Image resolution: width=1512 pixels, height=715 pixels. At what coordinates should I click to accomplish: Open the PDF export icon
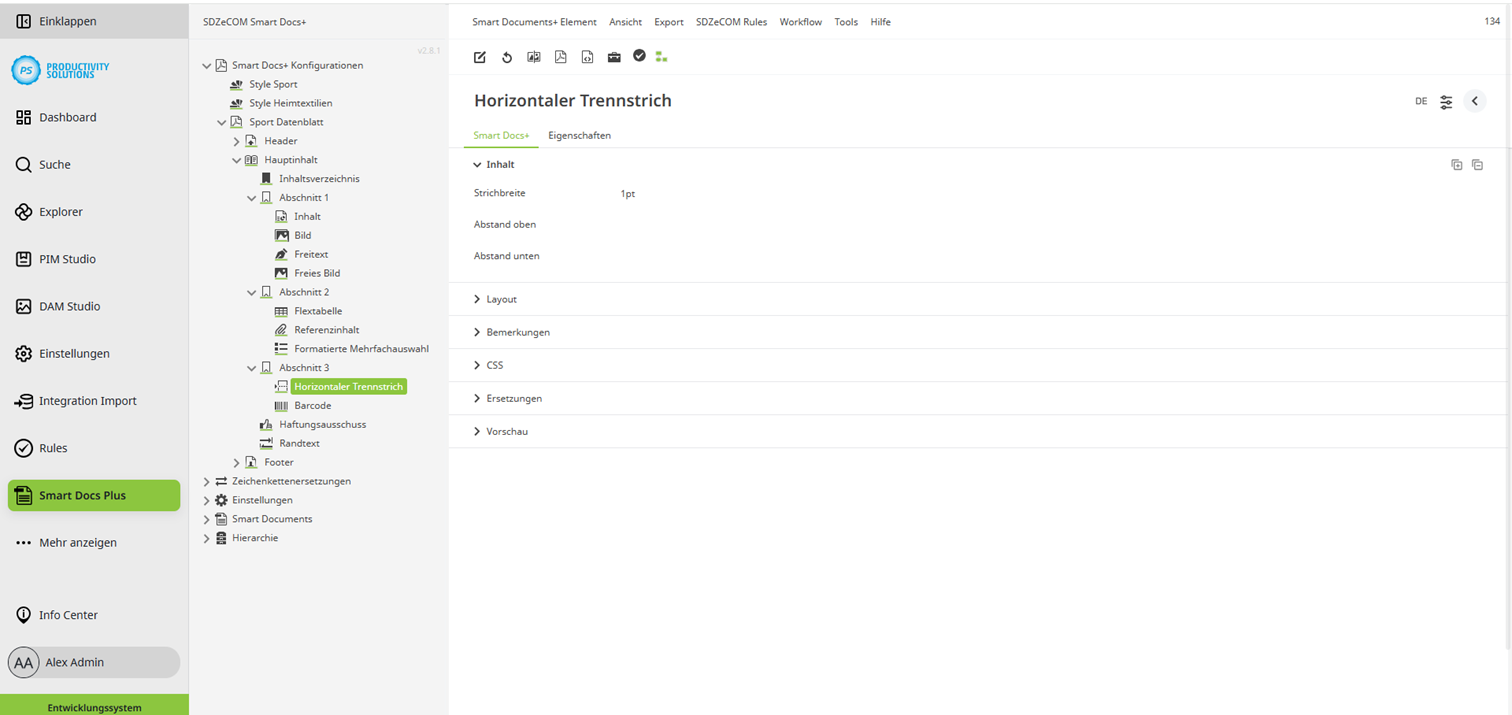561,57
